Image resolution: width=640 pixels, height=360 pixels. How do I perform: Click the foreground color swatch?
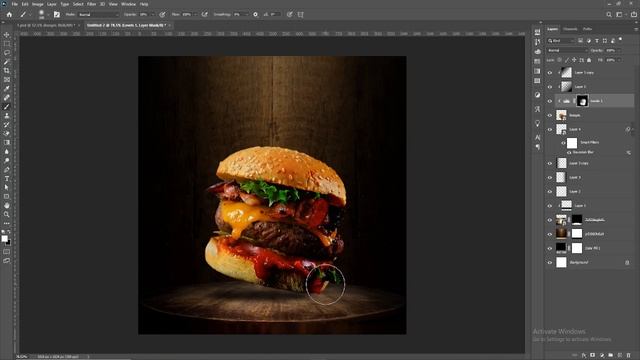[4, 238]
